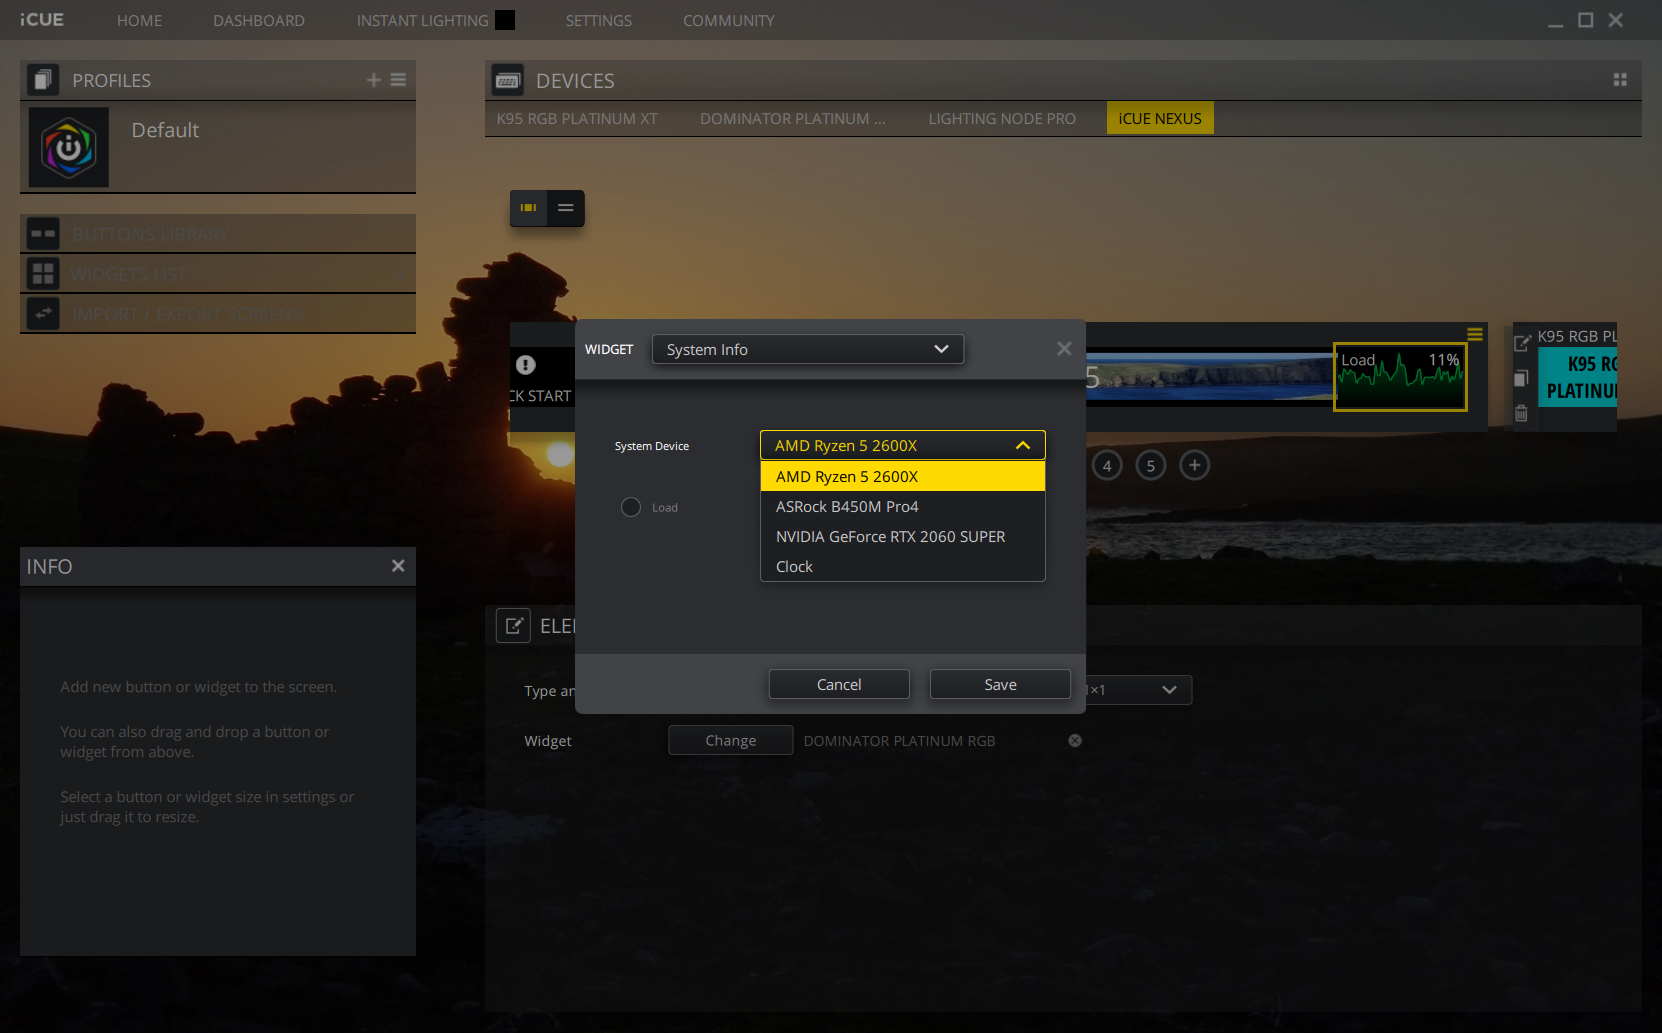The width and height of the screenshot is (1662, 1033).
Task: Expand the Widget type System Info dropdown
Action: 808,349
